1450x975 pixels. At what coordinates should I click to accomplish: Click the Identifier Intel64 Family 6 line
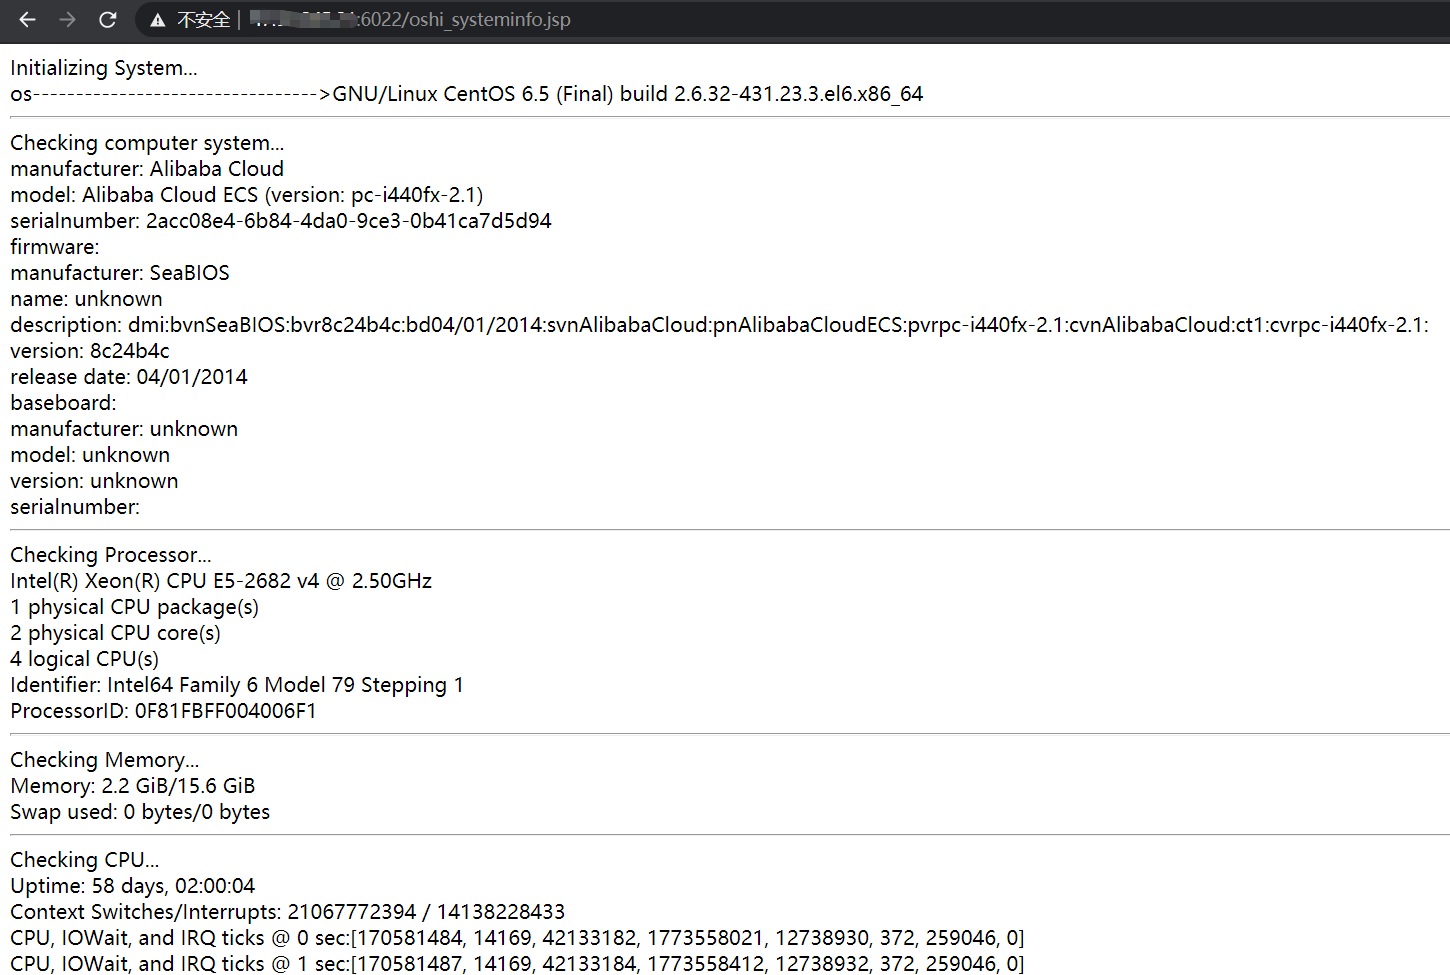pos(237,685)
